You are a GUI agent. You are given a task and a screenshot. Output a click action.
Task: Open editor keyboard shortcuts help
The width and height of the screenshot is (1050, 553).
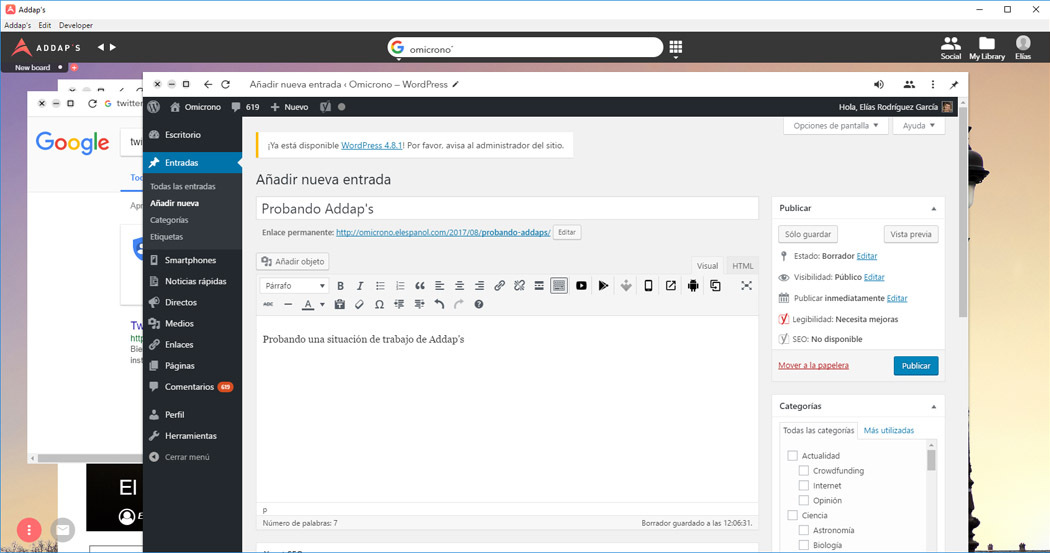[x=479, y=305]
